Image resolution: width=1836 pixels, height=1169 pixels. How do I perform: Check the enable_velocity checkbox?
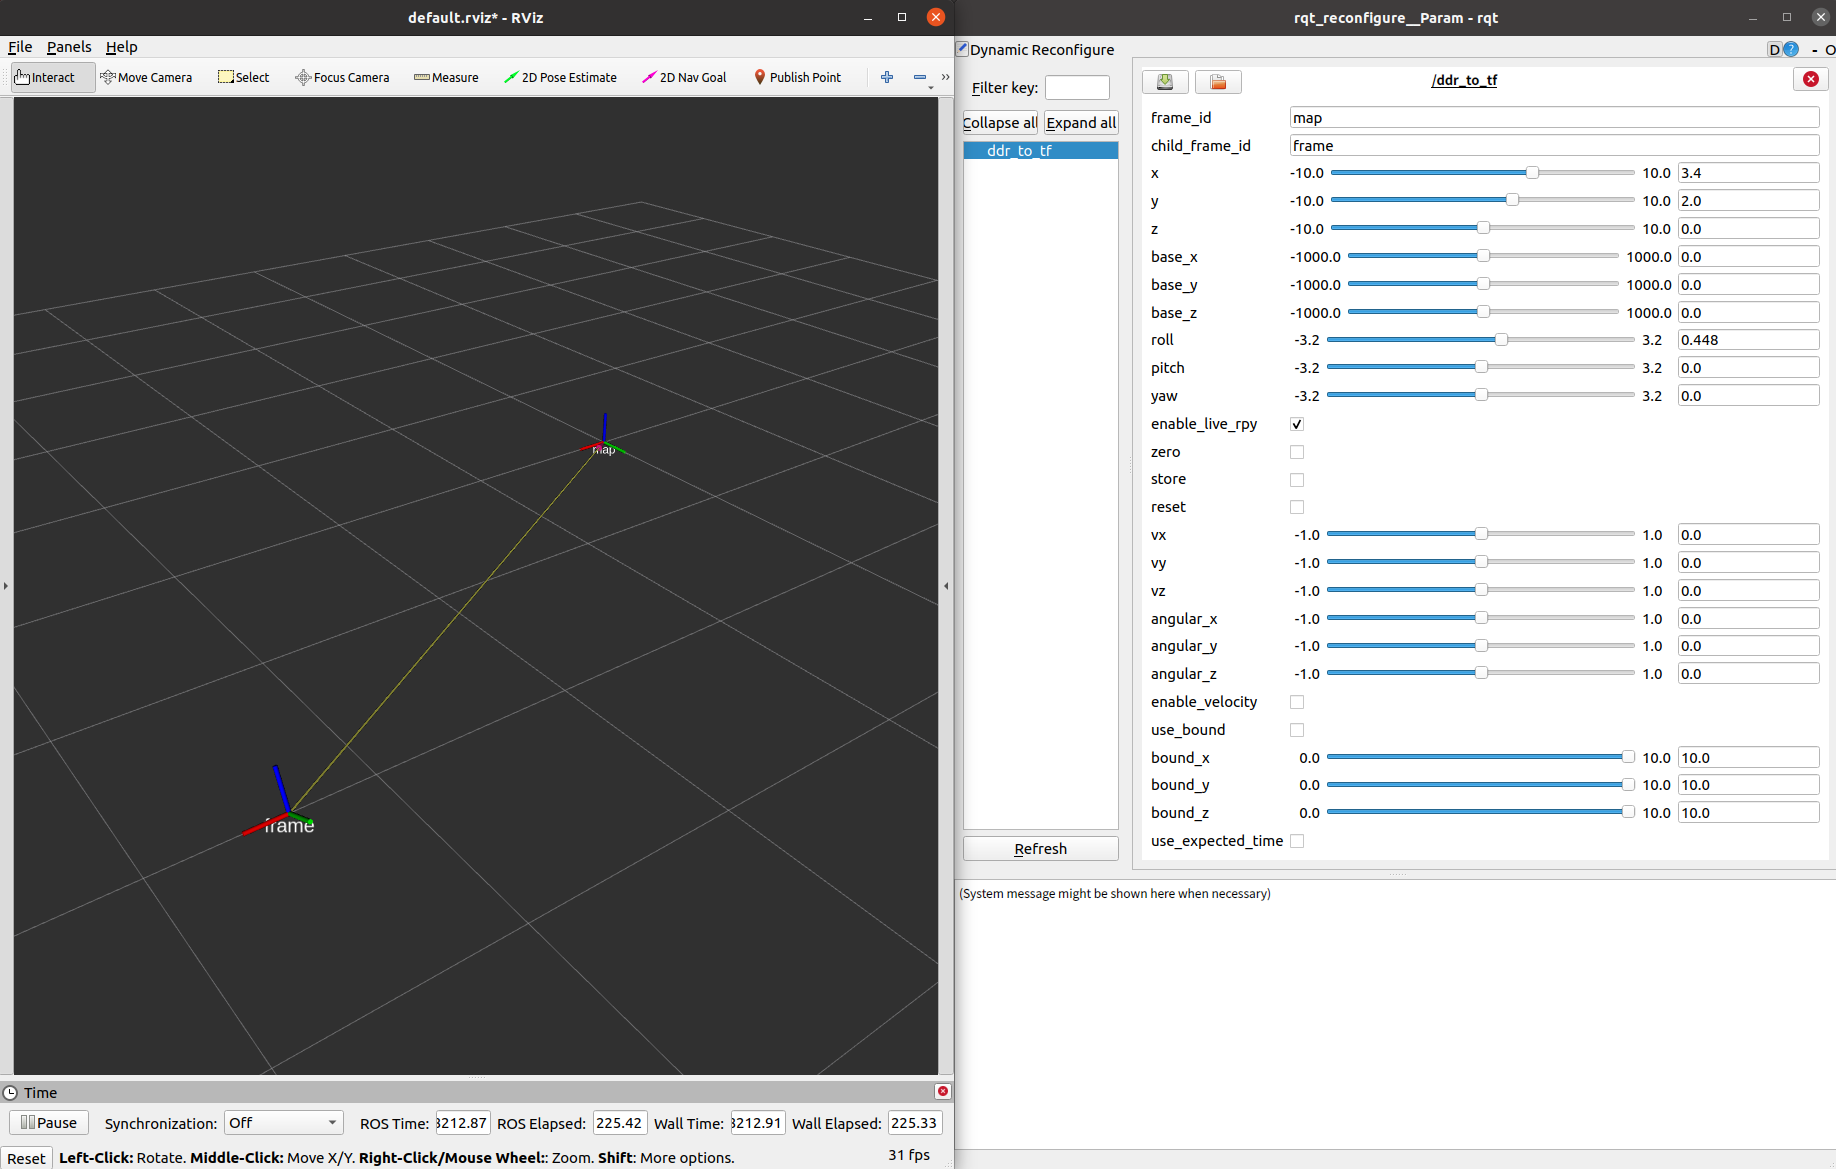(1296, 702)
